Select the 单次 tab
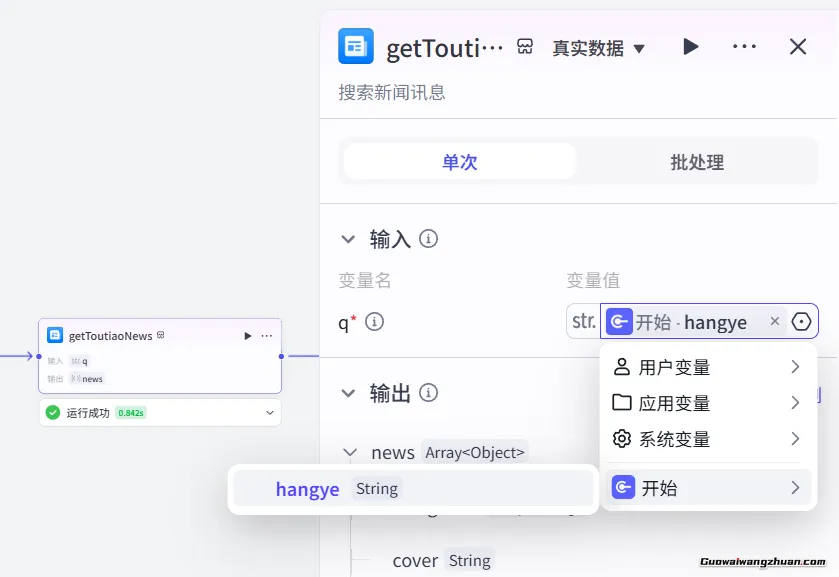 [459, 162]
